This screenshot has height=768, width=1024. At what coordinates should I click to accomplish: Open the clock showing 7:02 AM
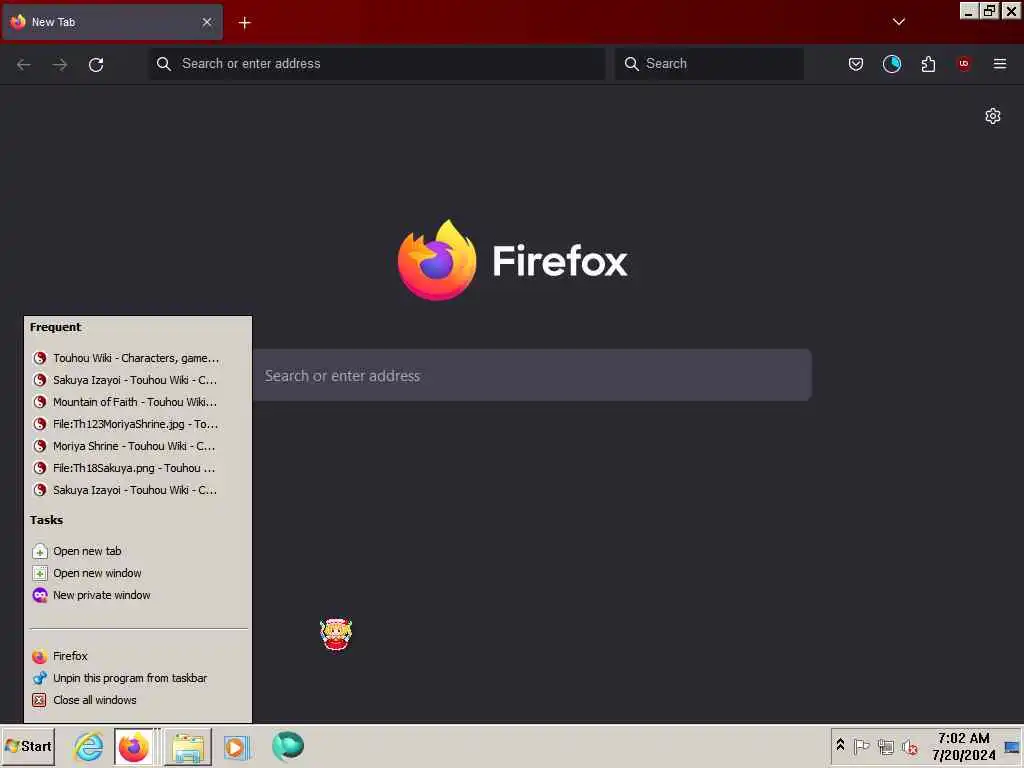tap(963, 746)
